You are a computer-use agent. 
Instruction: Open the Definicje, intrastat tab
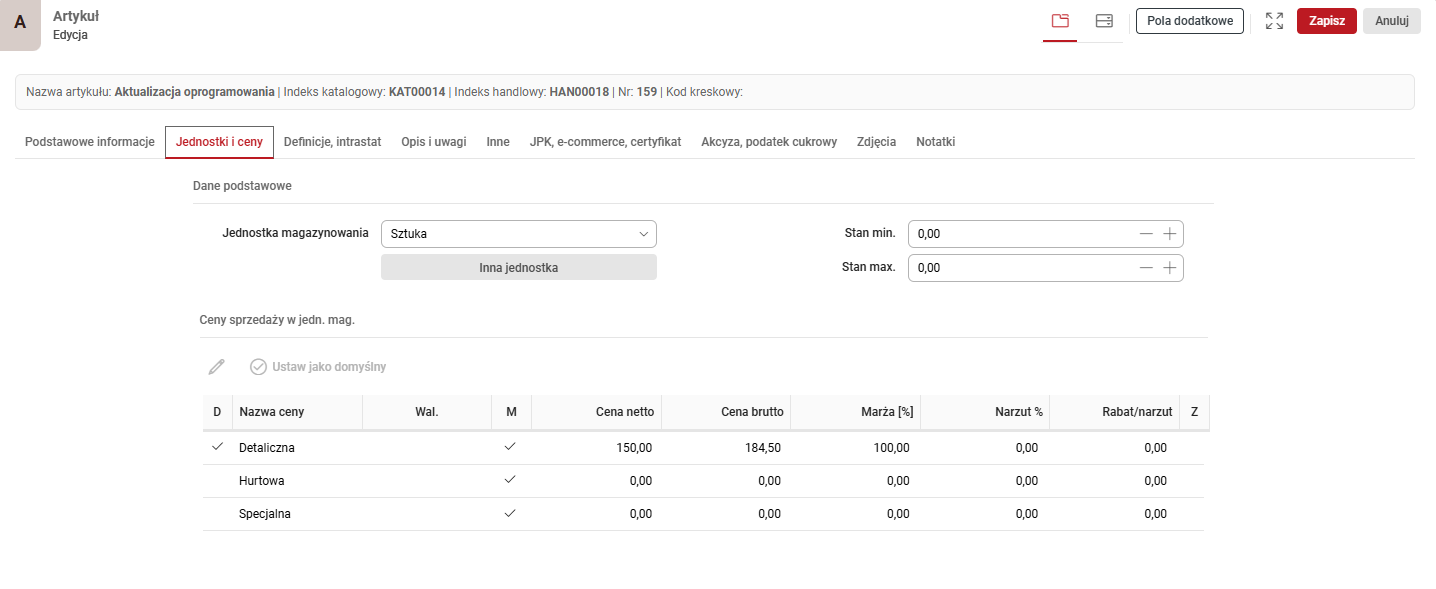[332, 142]
